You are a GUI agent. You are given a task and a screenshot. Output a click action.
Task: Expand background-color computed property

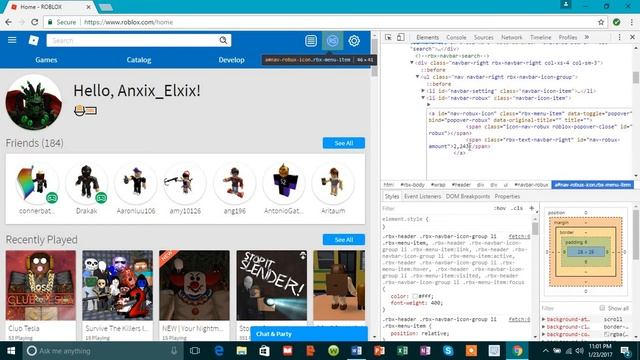click(x=543, y=334)
